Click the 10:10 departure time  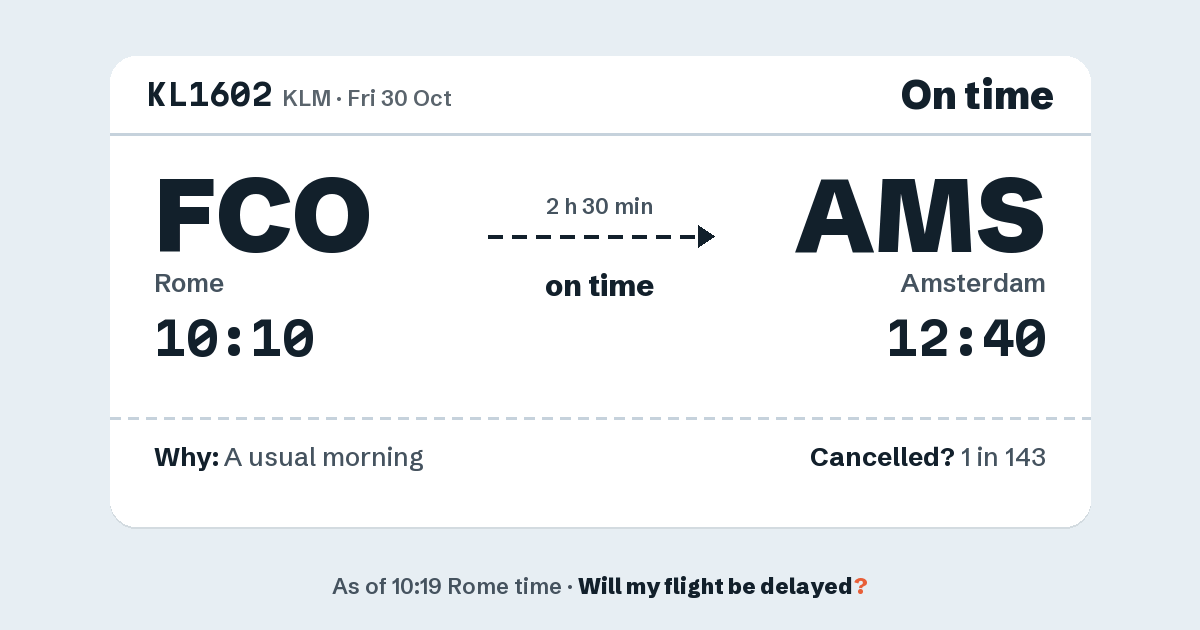(235, 339)
